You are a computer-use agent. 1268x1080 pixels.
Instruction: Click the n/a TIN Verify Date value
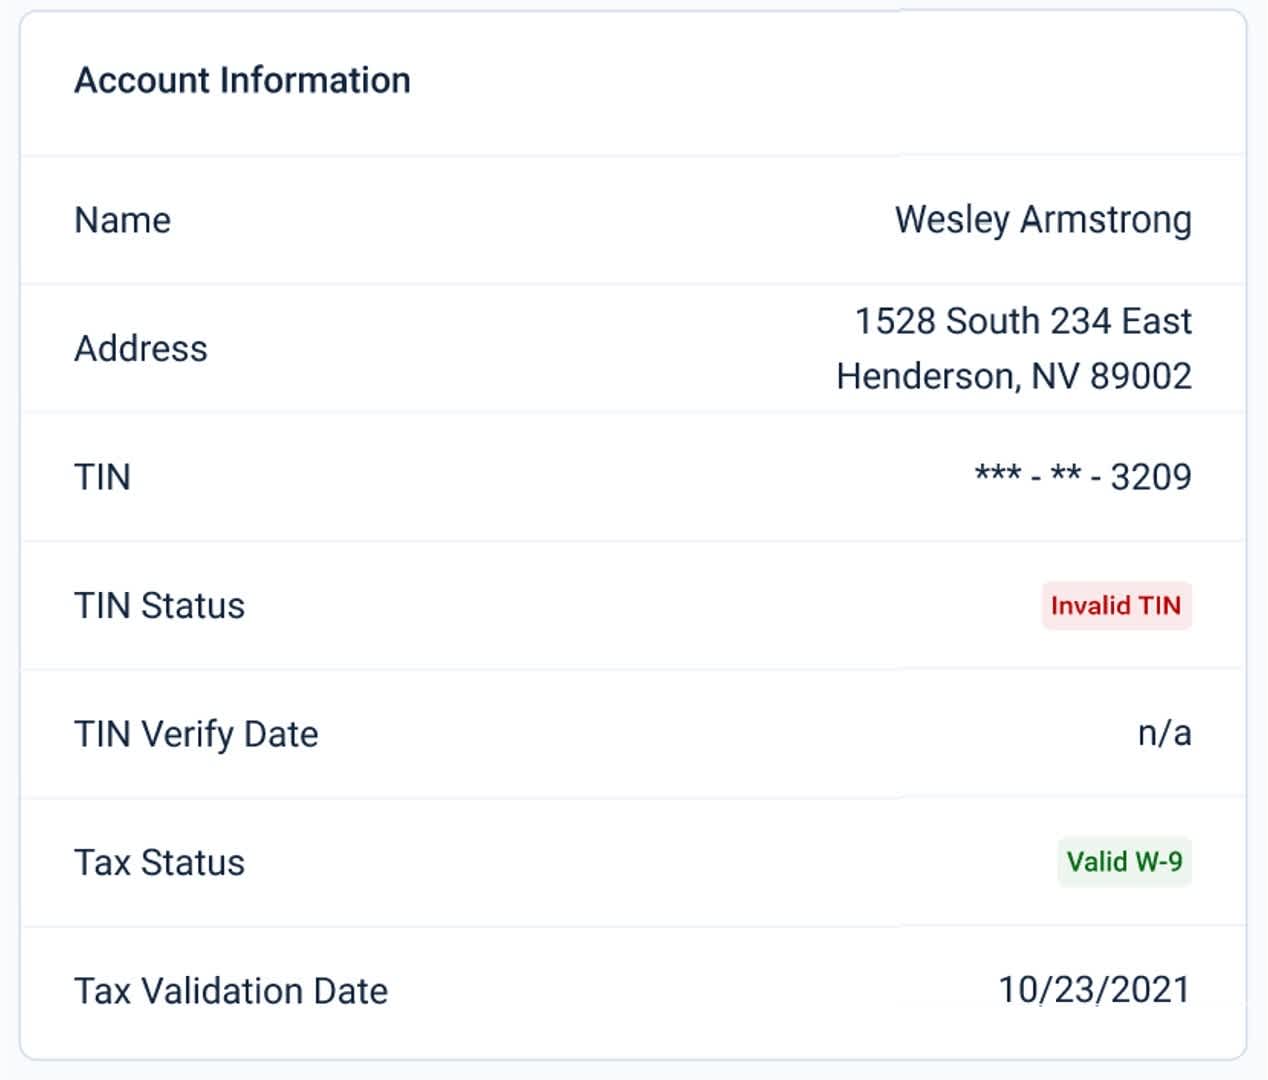[x=1165, y=733]
